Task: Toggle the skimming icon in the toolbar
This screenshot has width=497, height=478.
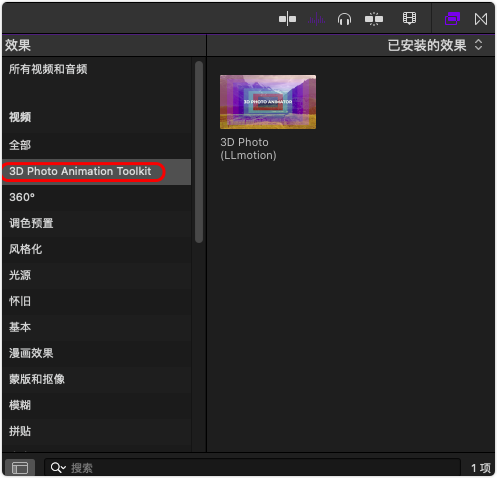Action: pyautogui.click(x=287, y=19)
